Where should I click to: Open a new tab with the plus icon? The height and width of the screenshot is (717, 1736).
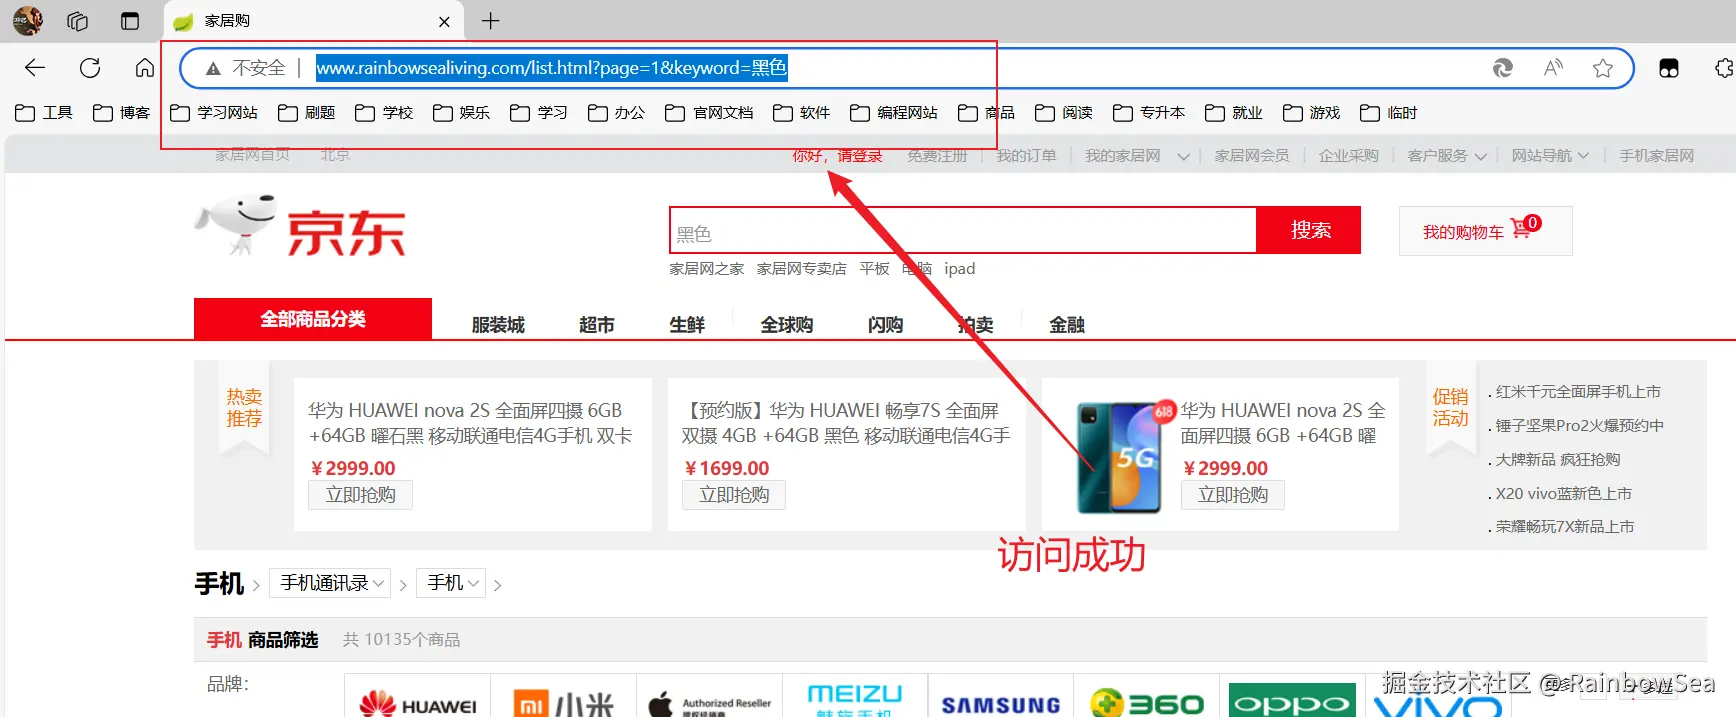pos(490,21)
